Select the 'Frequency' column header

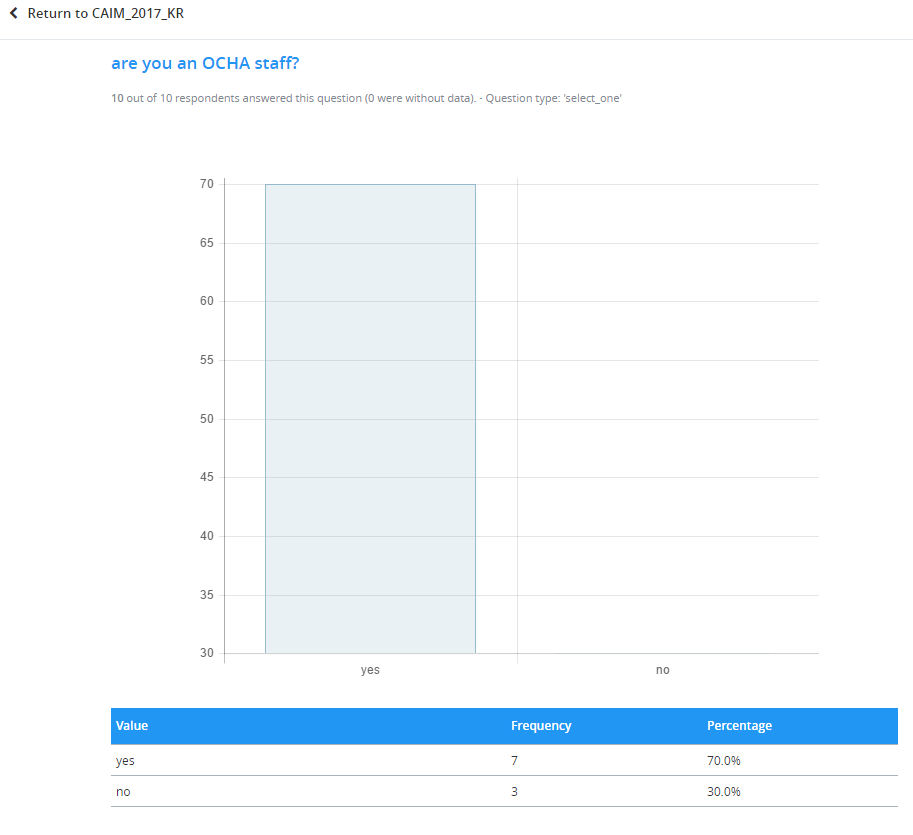[x=541, y=725]
